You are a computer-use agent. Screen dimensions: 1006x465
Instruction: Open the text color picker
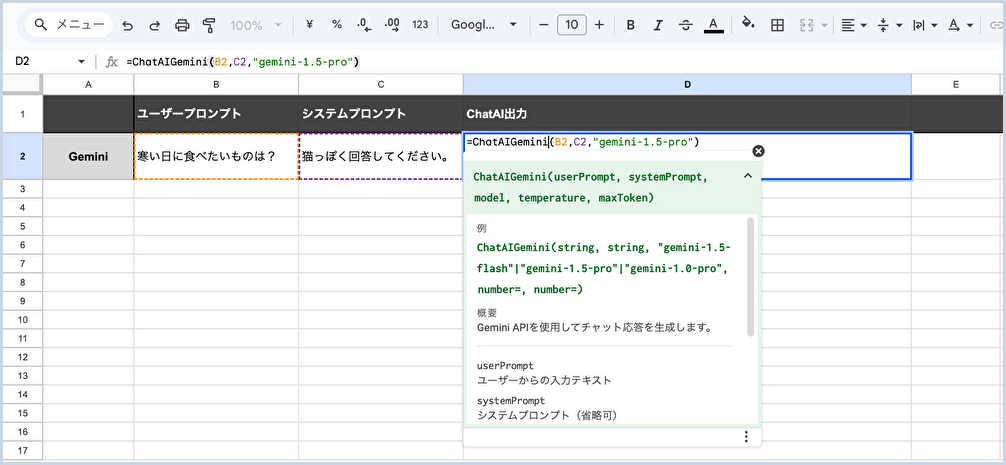pos(713,26)
